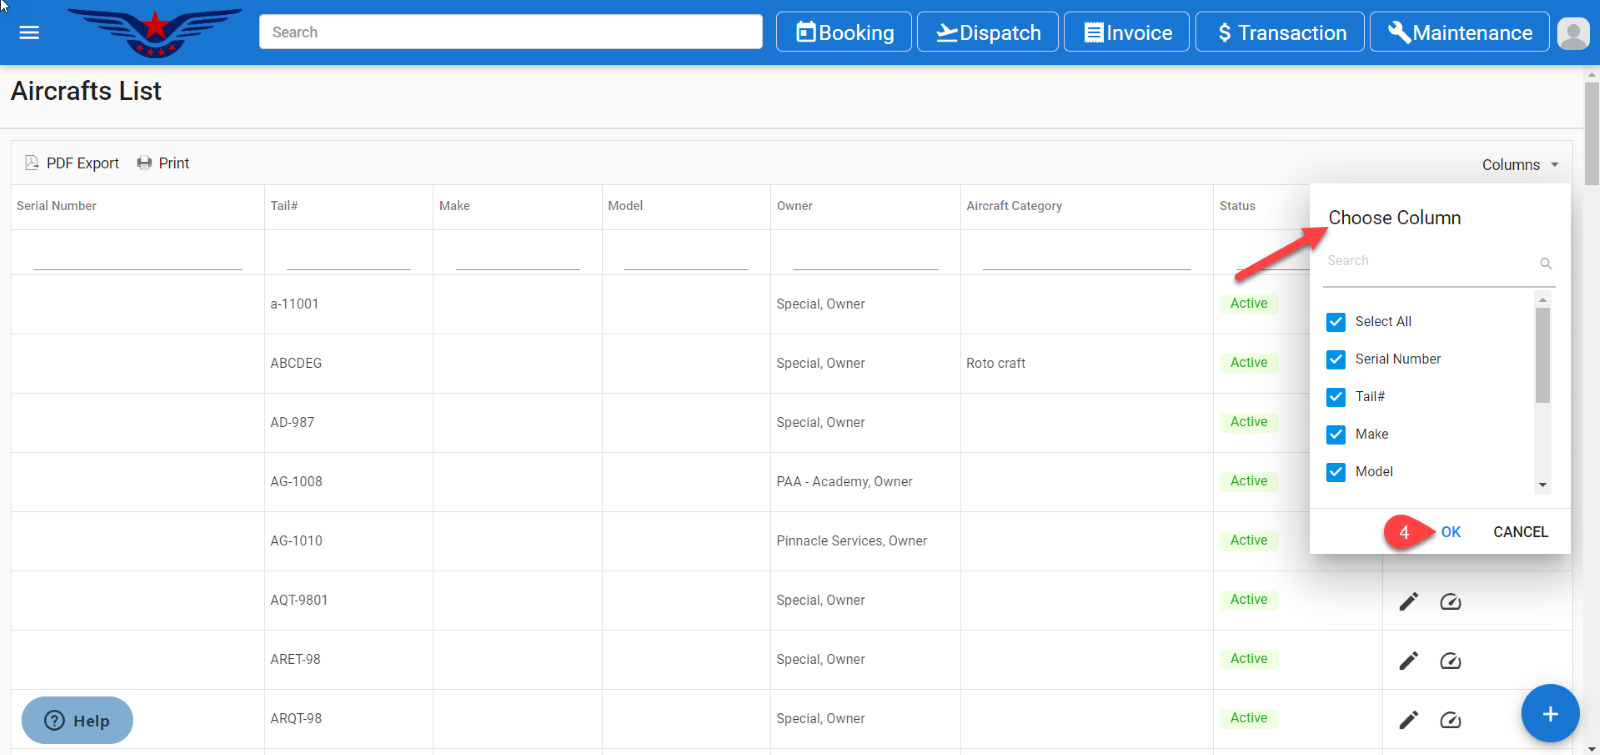Uncheck the Serial Number column checkbox
Image resolution: width=1600 pixels, height=755 pixels.
pyautogui.click(x=1336, y=359)
